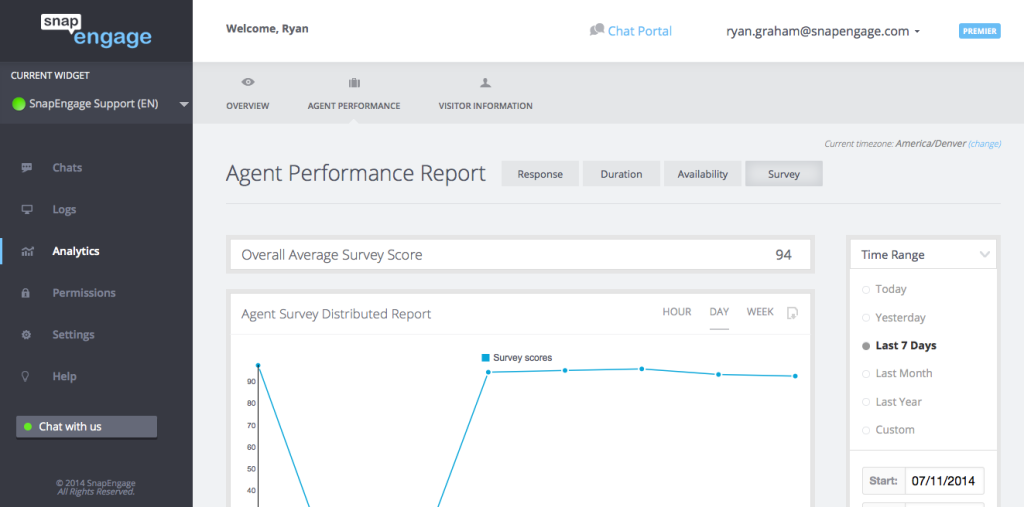Open the Response report
The image size is (1024, 507).
click(x=540, y=174)
